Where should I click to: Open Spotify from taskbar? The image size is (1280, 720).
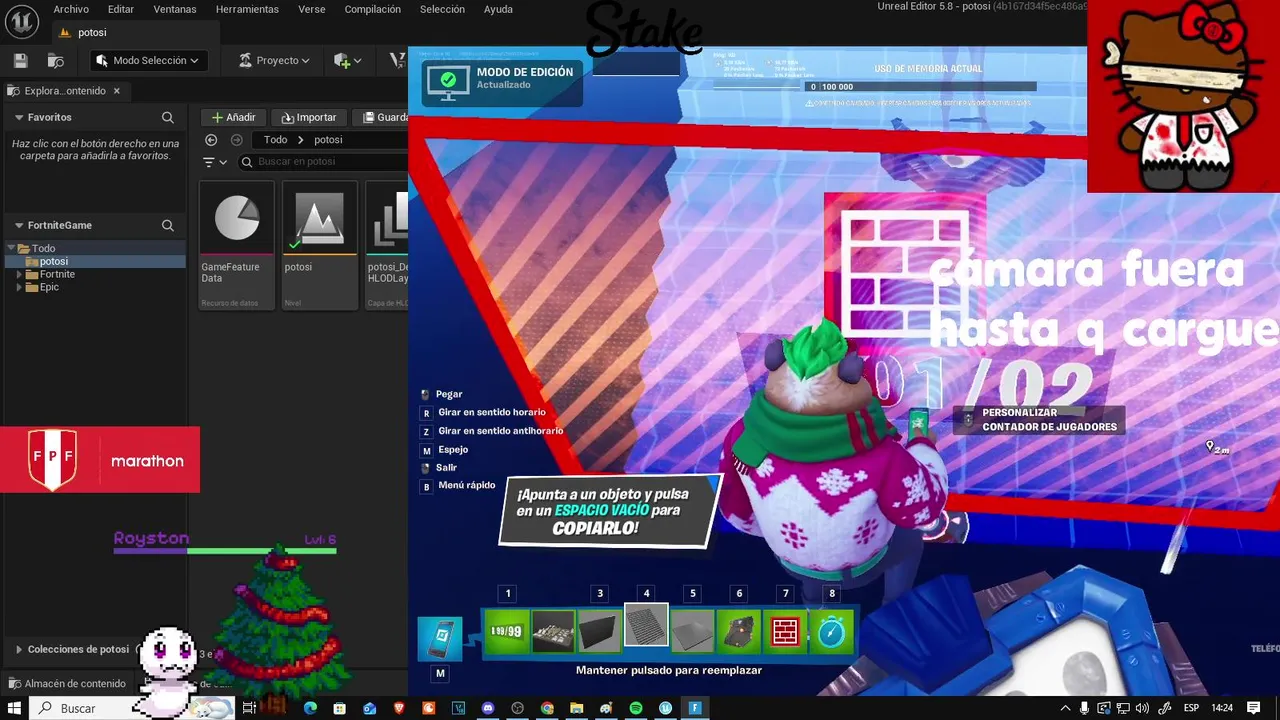636,708
